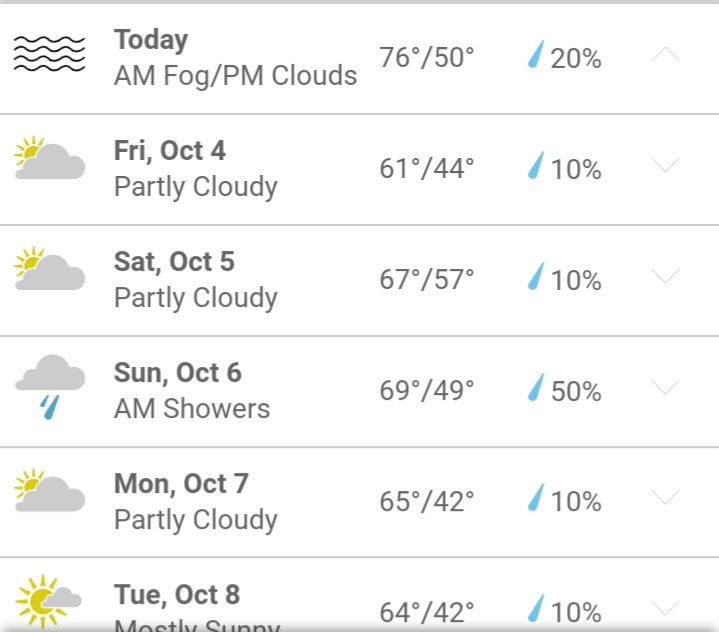The height and width of the screenshot is (632, 719).
Task: Tap the fog icon for Today
Action: [x=50, y=54]
